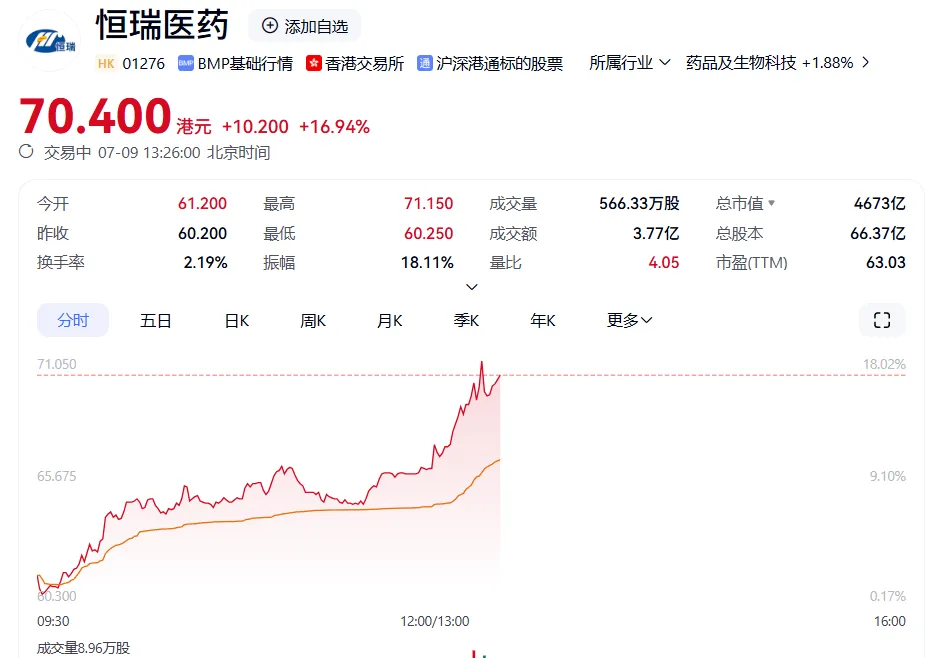Open the 更多 chart period dropdown
This screenshot has width=928, height=658.
pyautogui.click(x=629, y=320)
